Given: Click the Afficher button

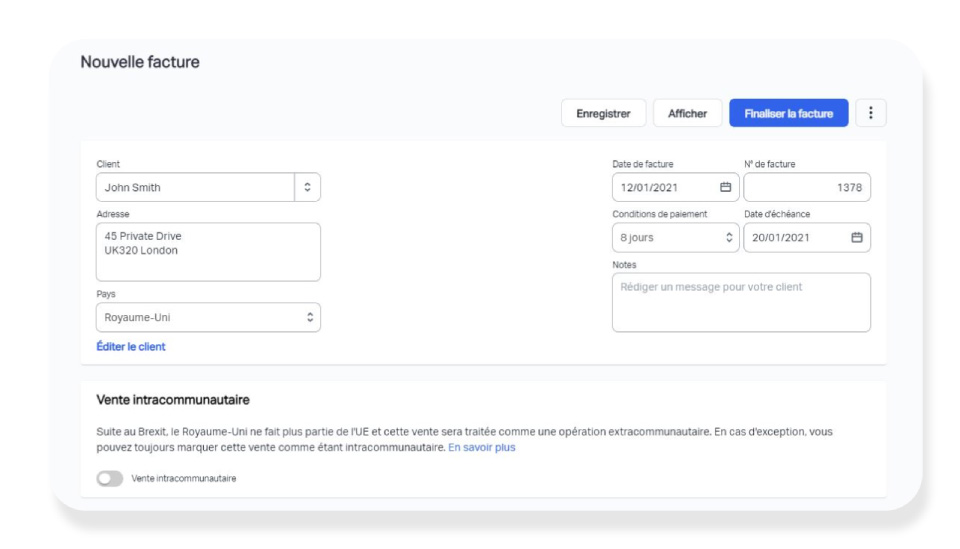Looking at the screenshot, I should coord(687,113).
